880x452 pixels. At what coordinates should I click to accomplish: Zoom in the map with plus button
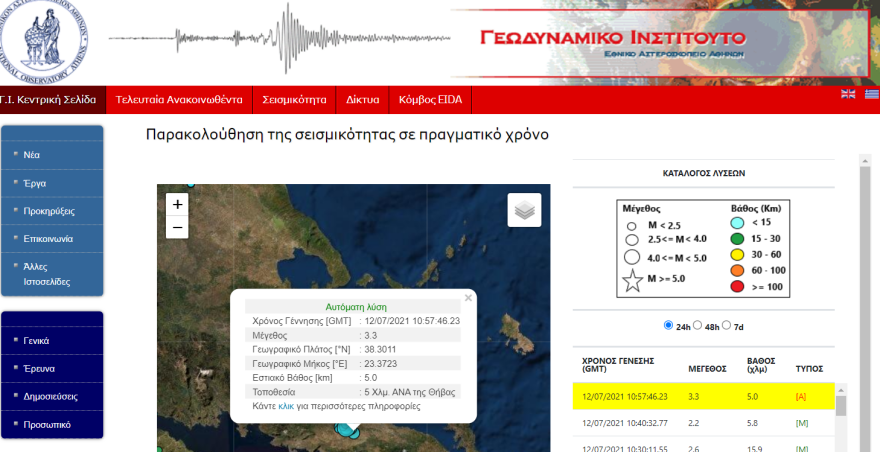click(x=177, y=204)
